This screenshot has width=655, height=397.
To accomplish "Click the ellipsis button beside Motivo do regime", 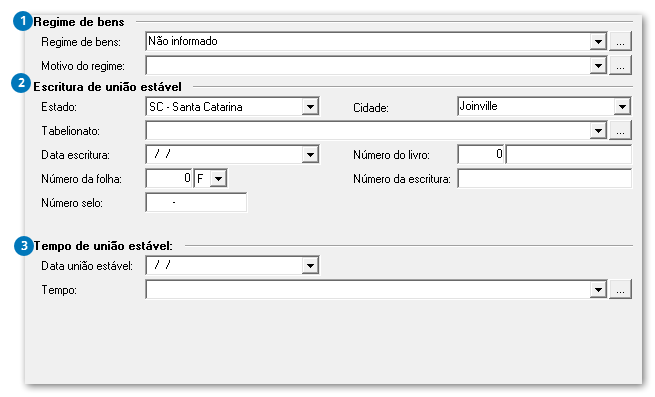I will pos(620,66).
